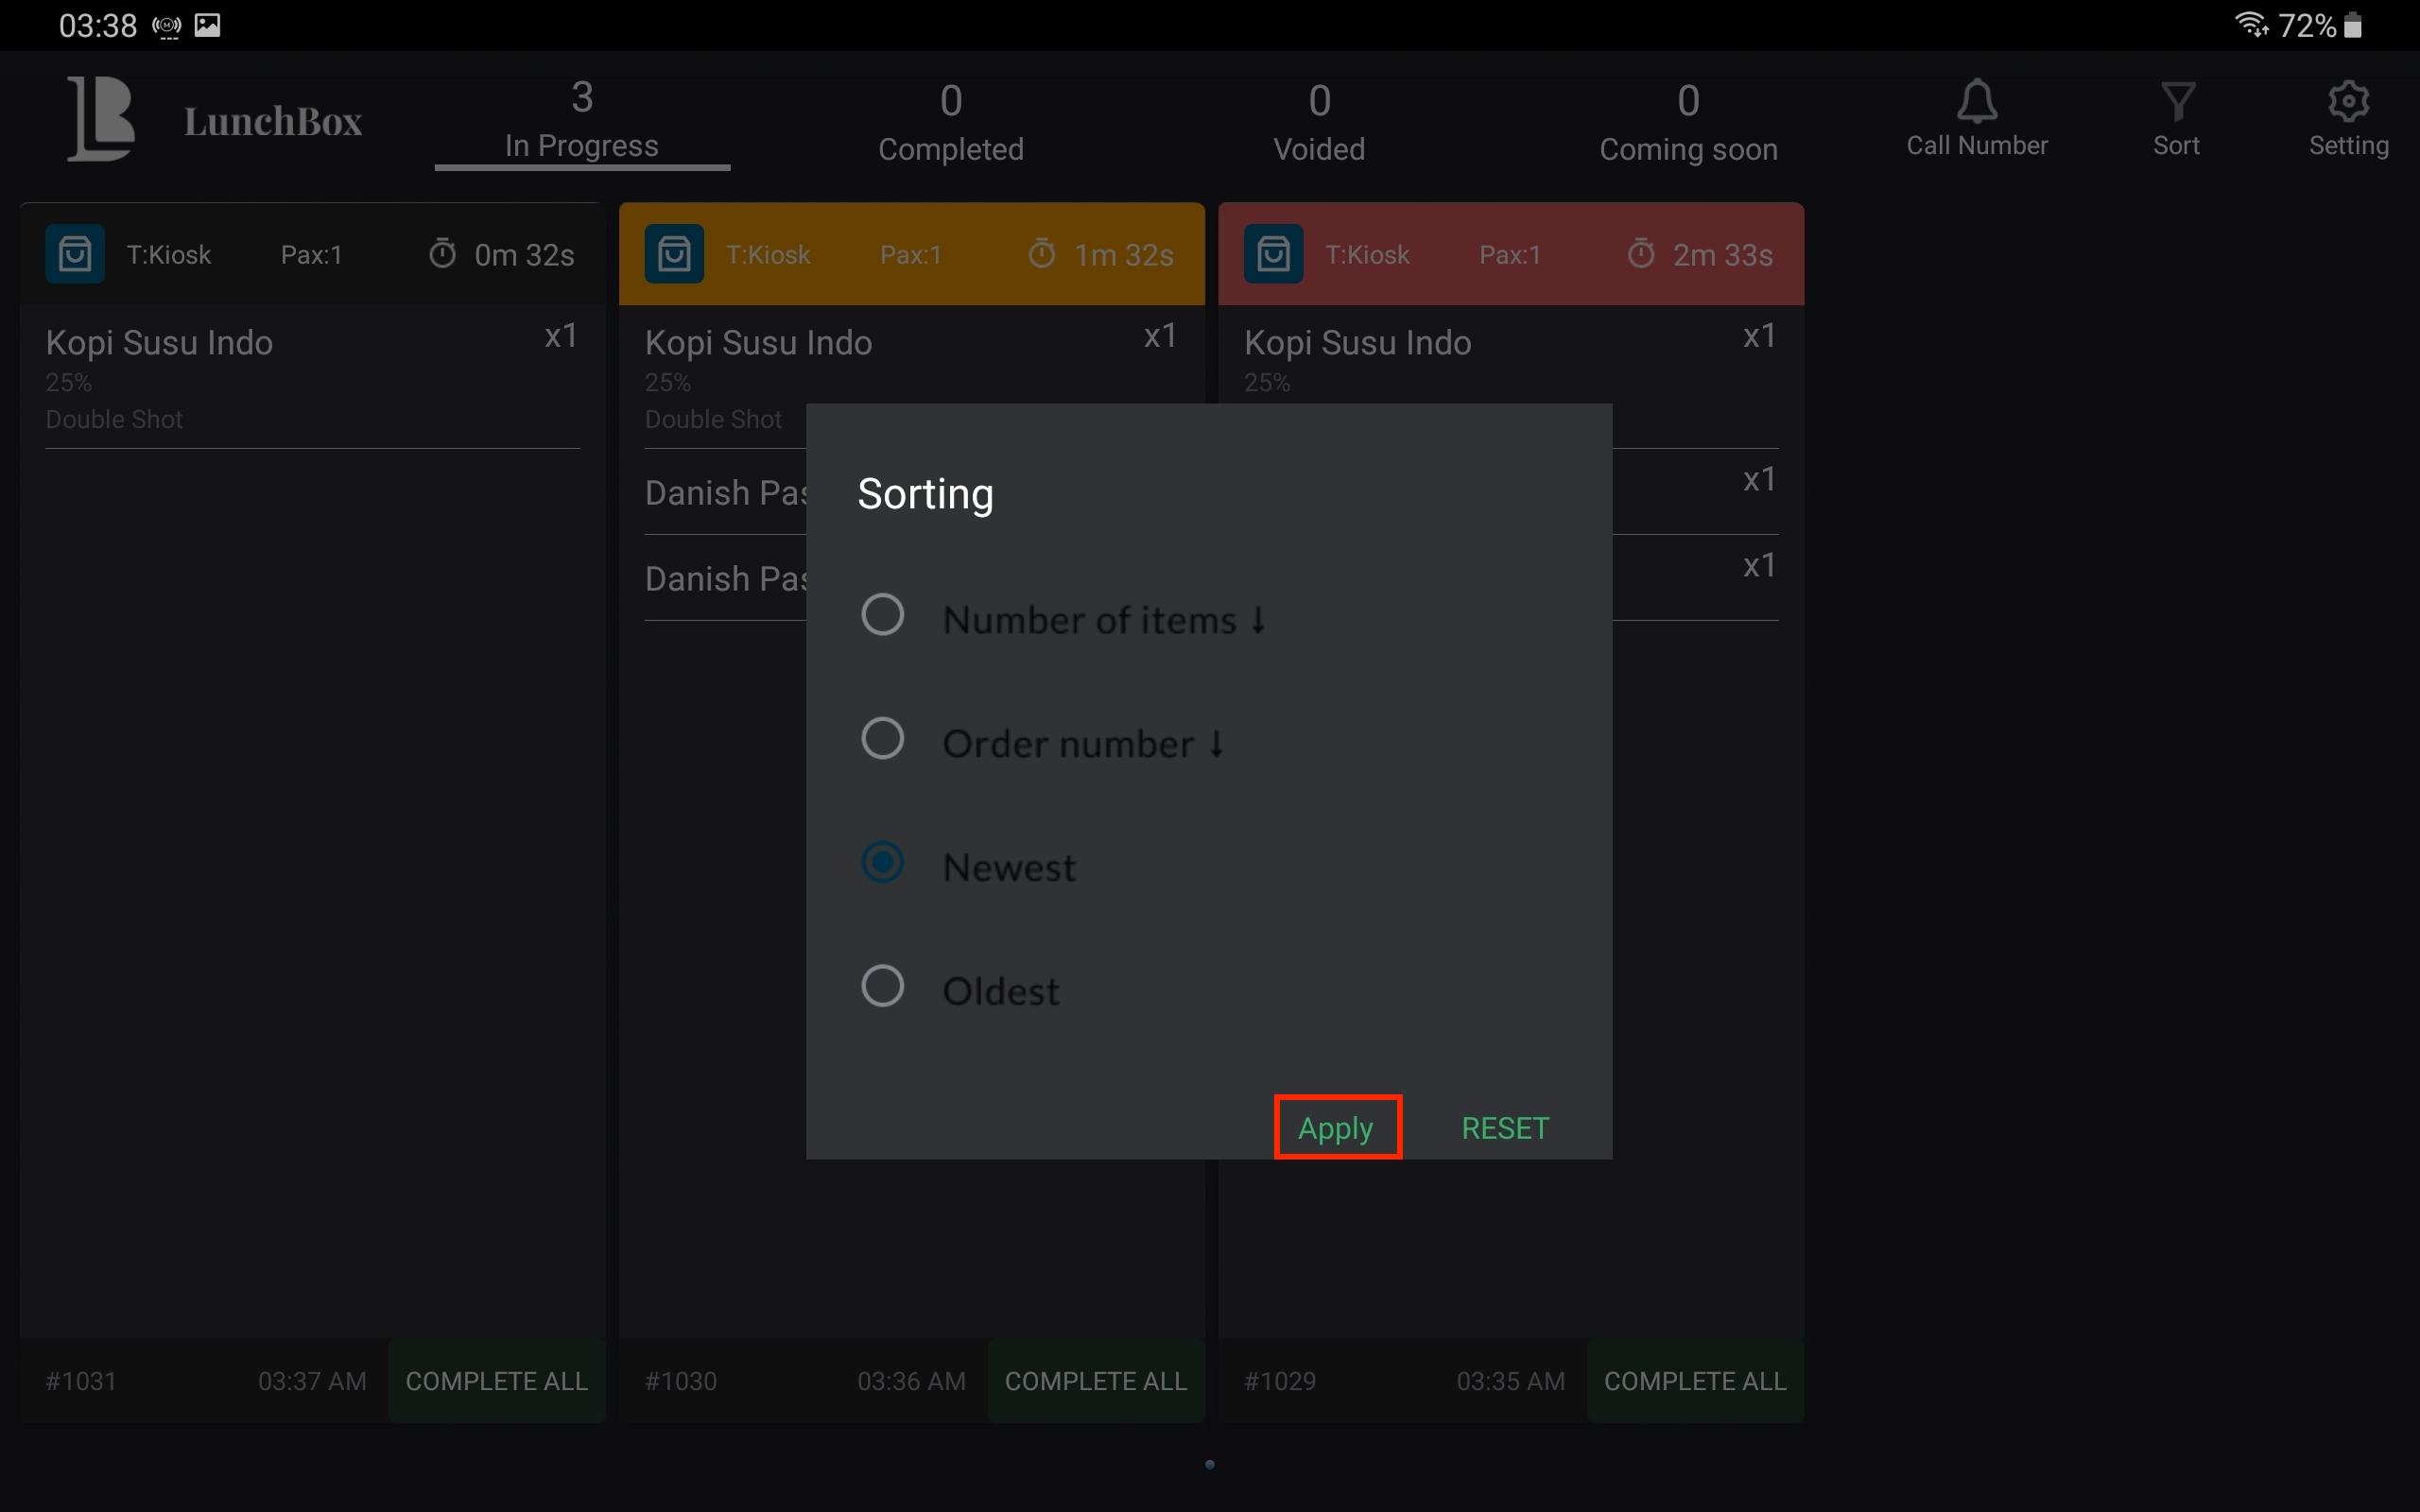Complete all items for order #1029

[1695, 1381]
